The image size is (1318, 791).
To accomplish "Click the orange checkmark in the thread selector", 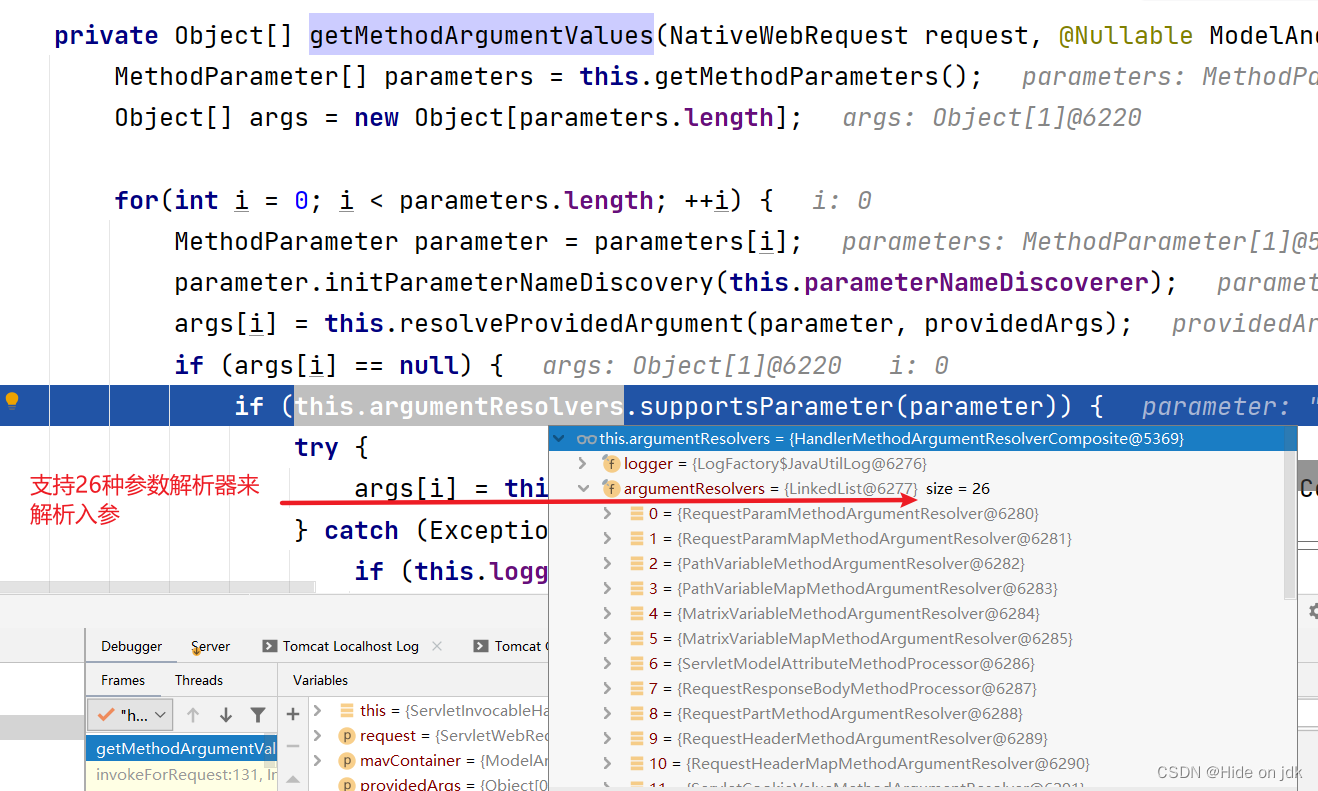I will [x=104, y=714].
